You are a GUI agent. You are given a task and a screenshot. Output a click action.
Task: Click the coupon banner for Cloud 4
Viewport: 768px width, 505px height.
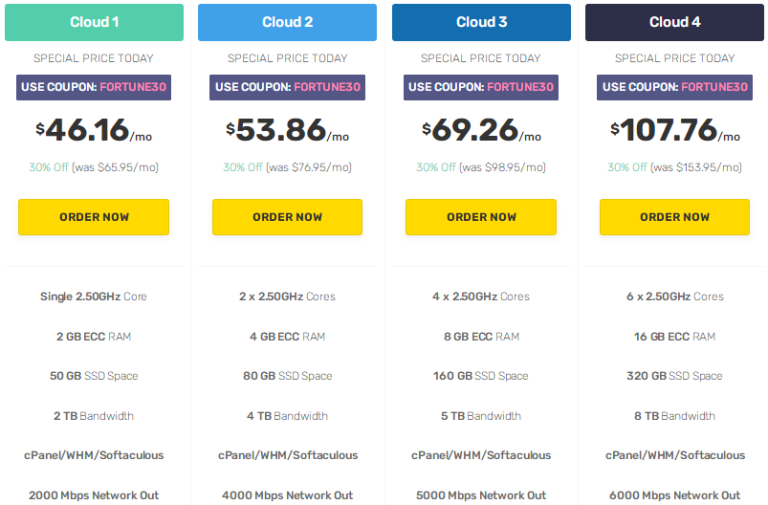point(674,87)
